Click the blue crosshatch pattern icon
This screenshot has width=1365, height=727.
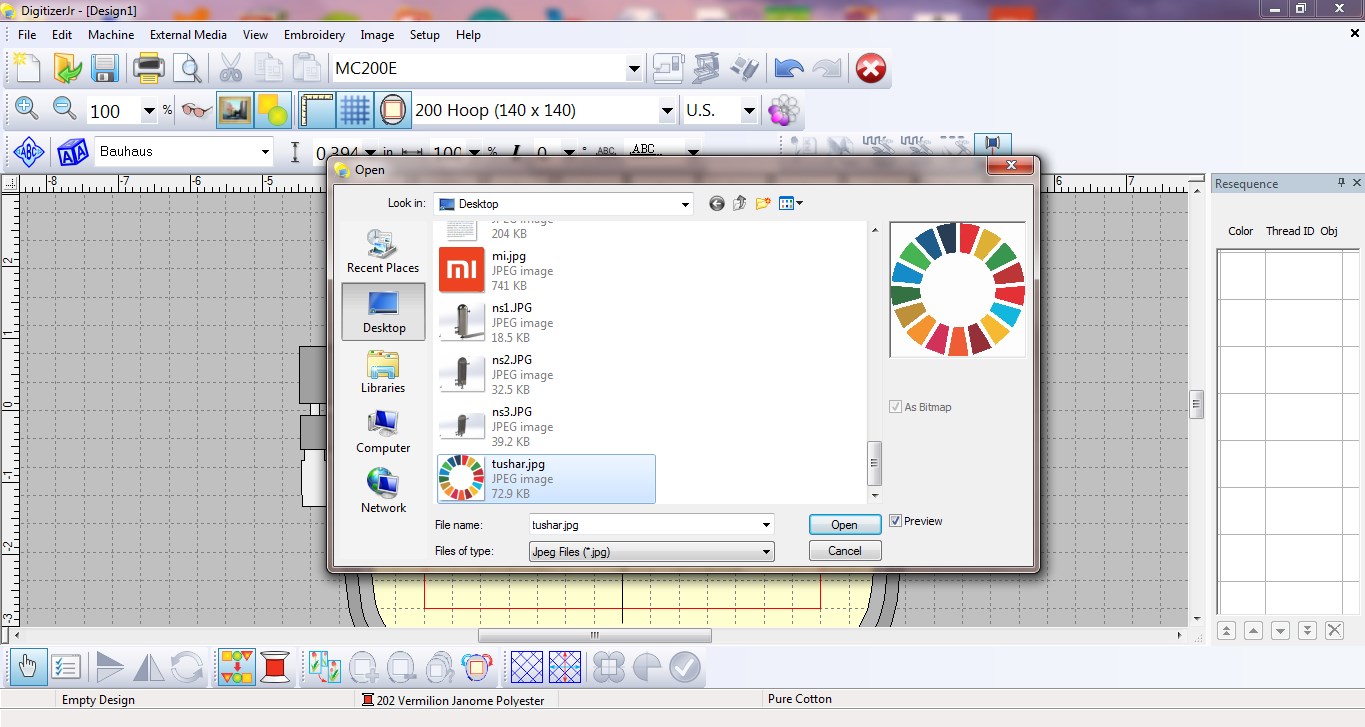tap(527, 666)
